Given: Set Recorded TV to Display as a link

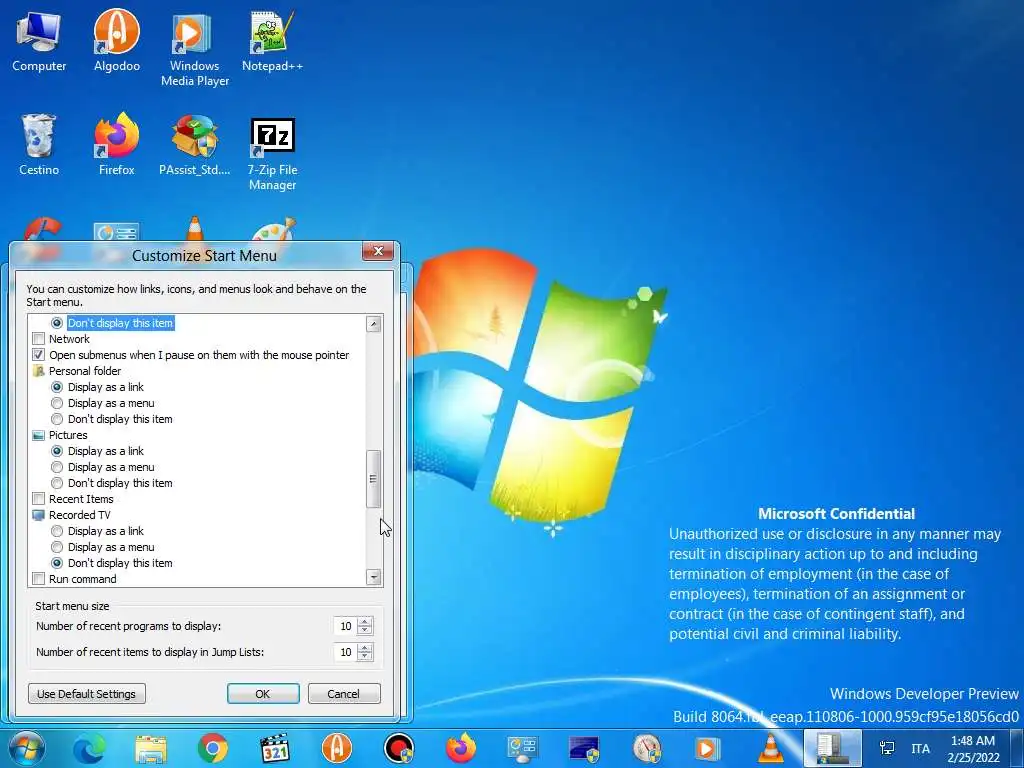Looking at the screenshot, I should coord(57,531).
